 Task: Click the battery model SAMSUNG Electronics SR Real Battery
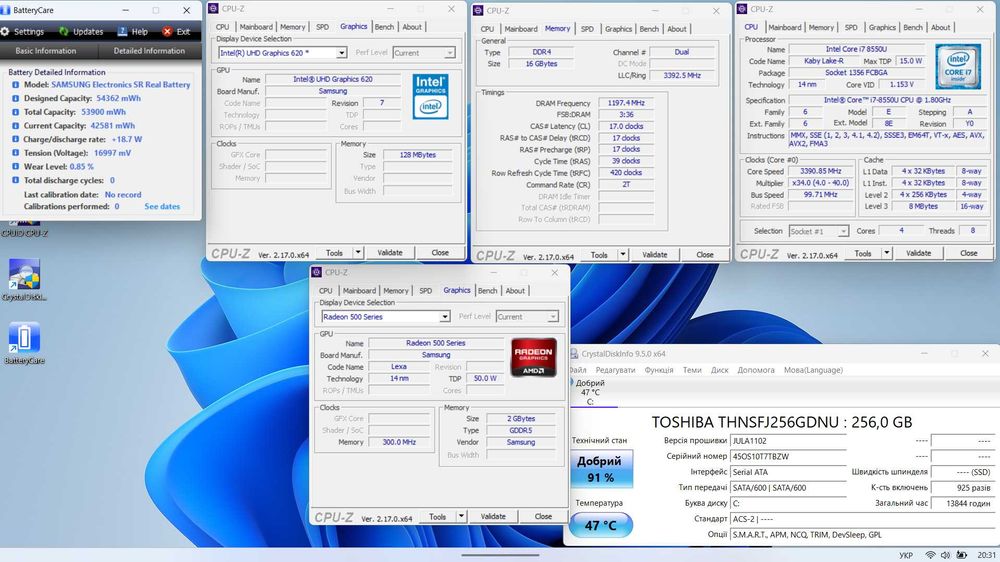pyautogui.click(x=121, y=84)
